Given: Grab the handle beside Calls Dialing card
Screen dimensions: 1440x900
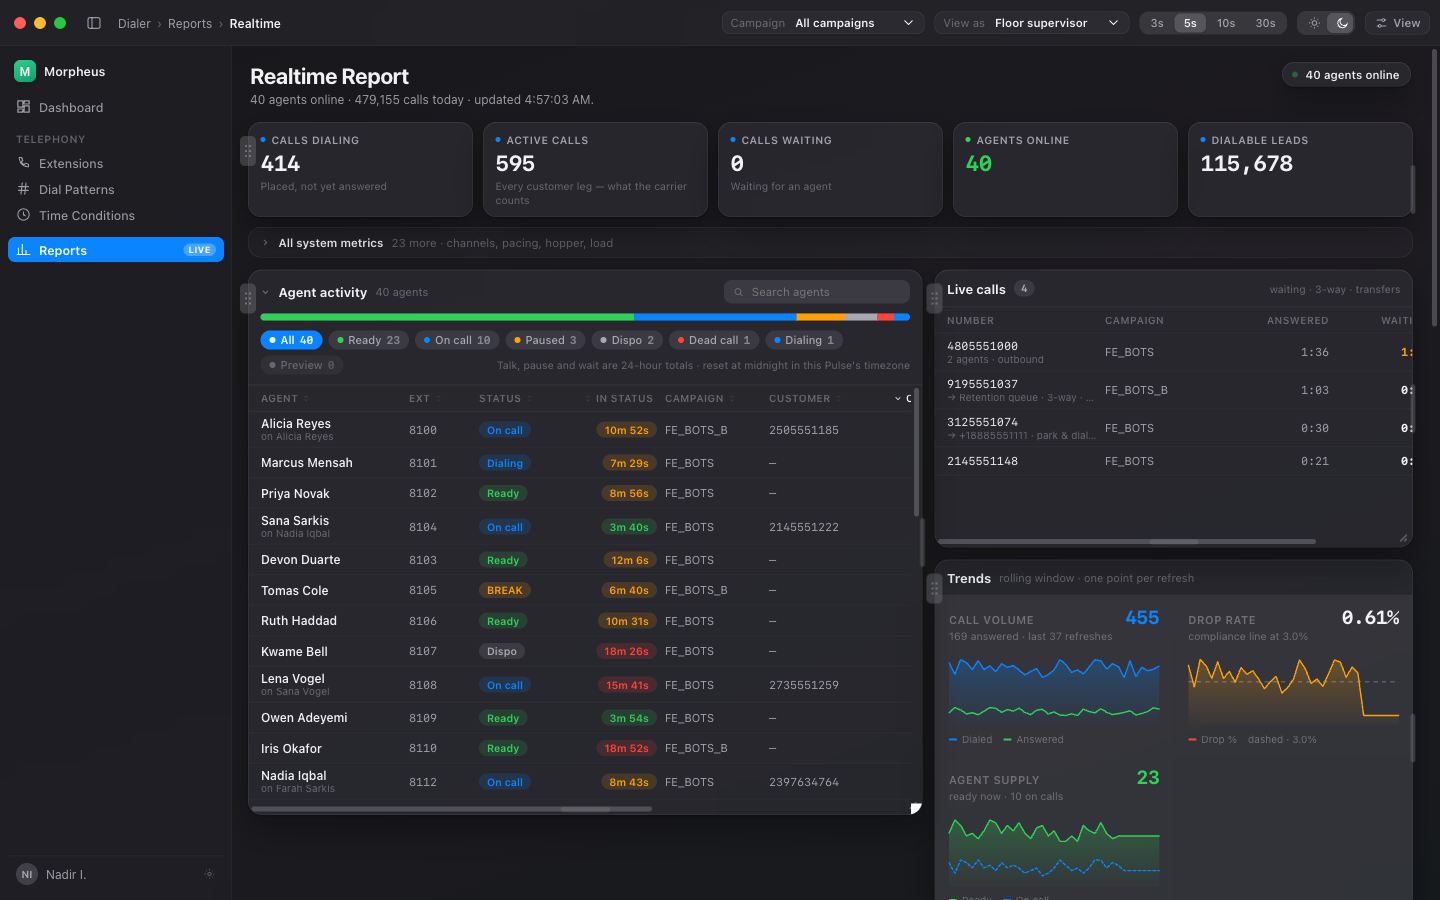Looking at the screenshot, I should click(x=248, y=151).
